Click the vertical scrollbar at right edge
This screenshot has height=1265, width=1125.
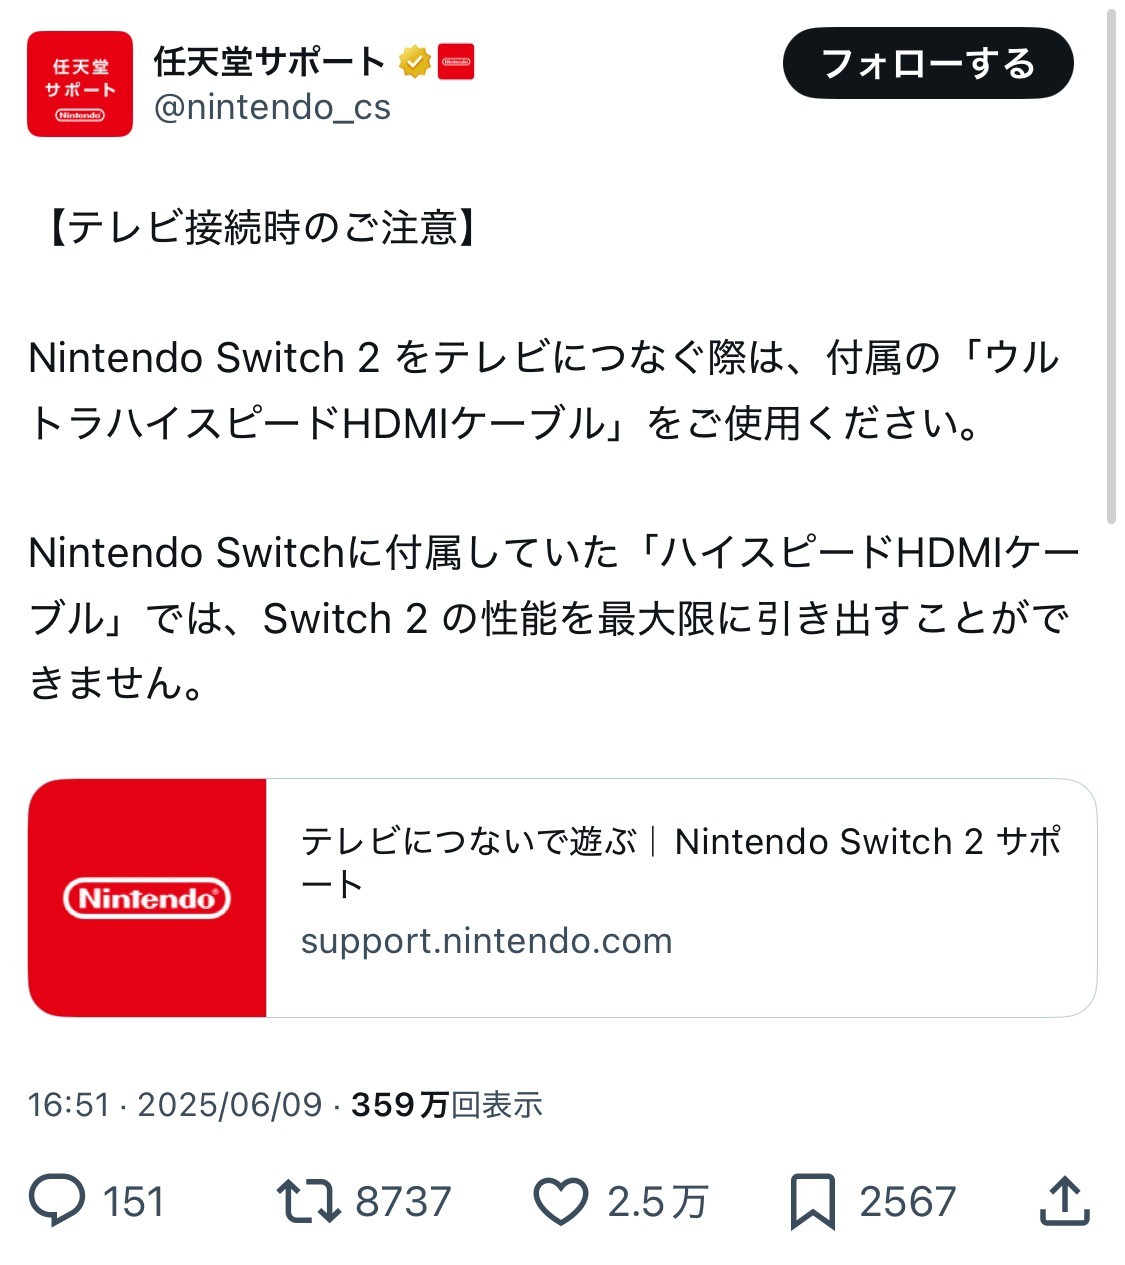click(1111, 267)
